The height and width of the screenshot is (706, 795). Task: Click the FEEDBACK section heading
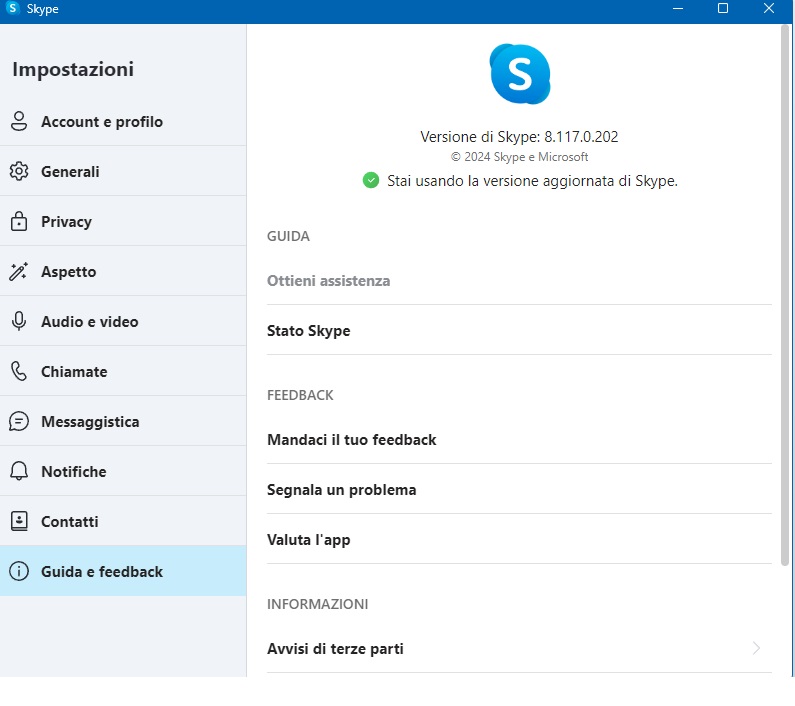coord(300,395)
